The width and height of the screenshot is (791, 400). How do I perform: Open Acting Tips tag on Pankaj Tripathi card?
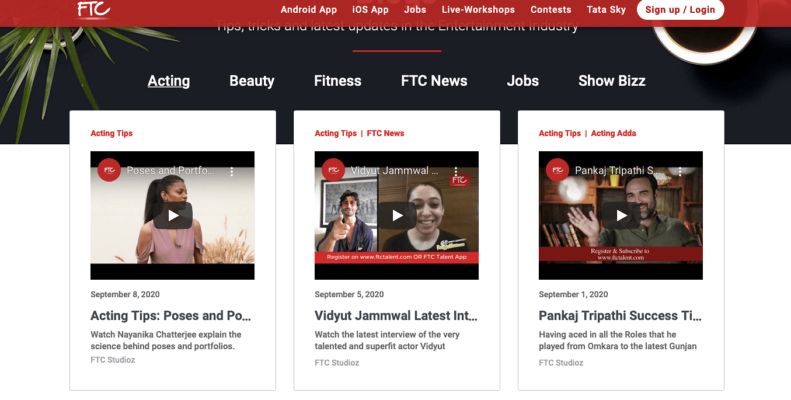(x=559, y=133)
